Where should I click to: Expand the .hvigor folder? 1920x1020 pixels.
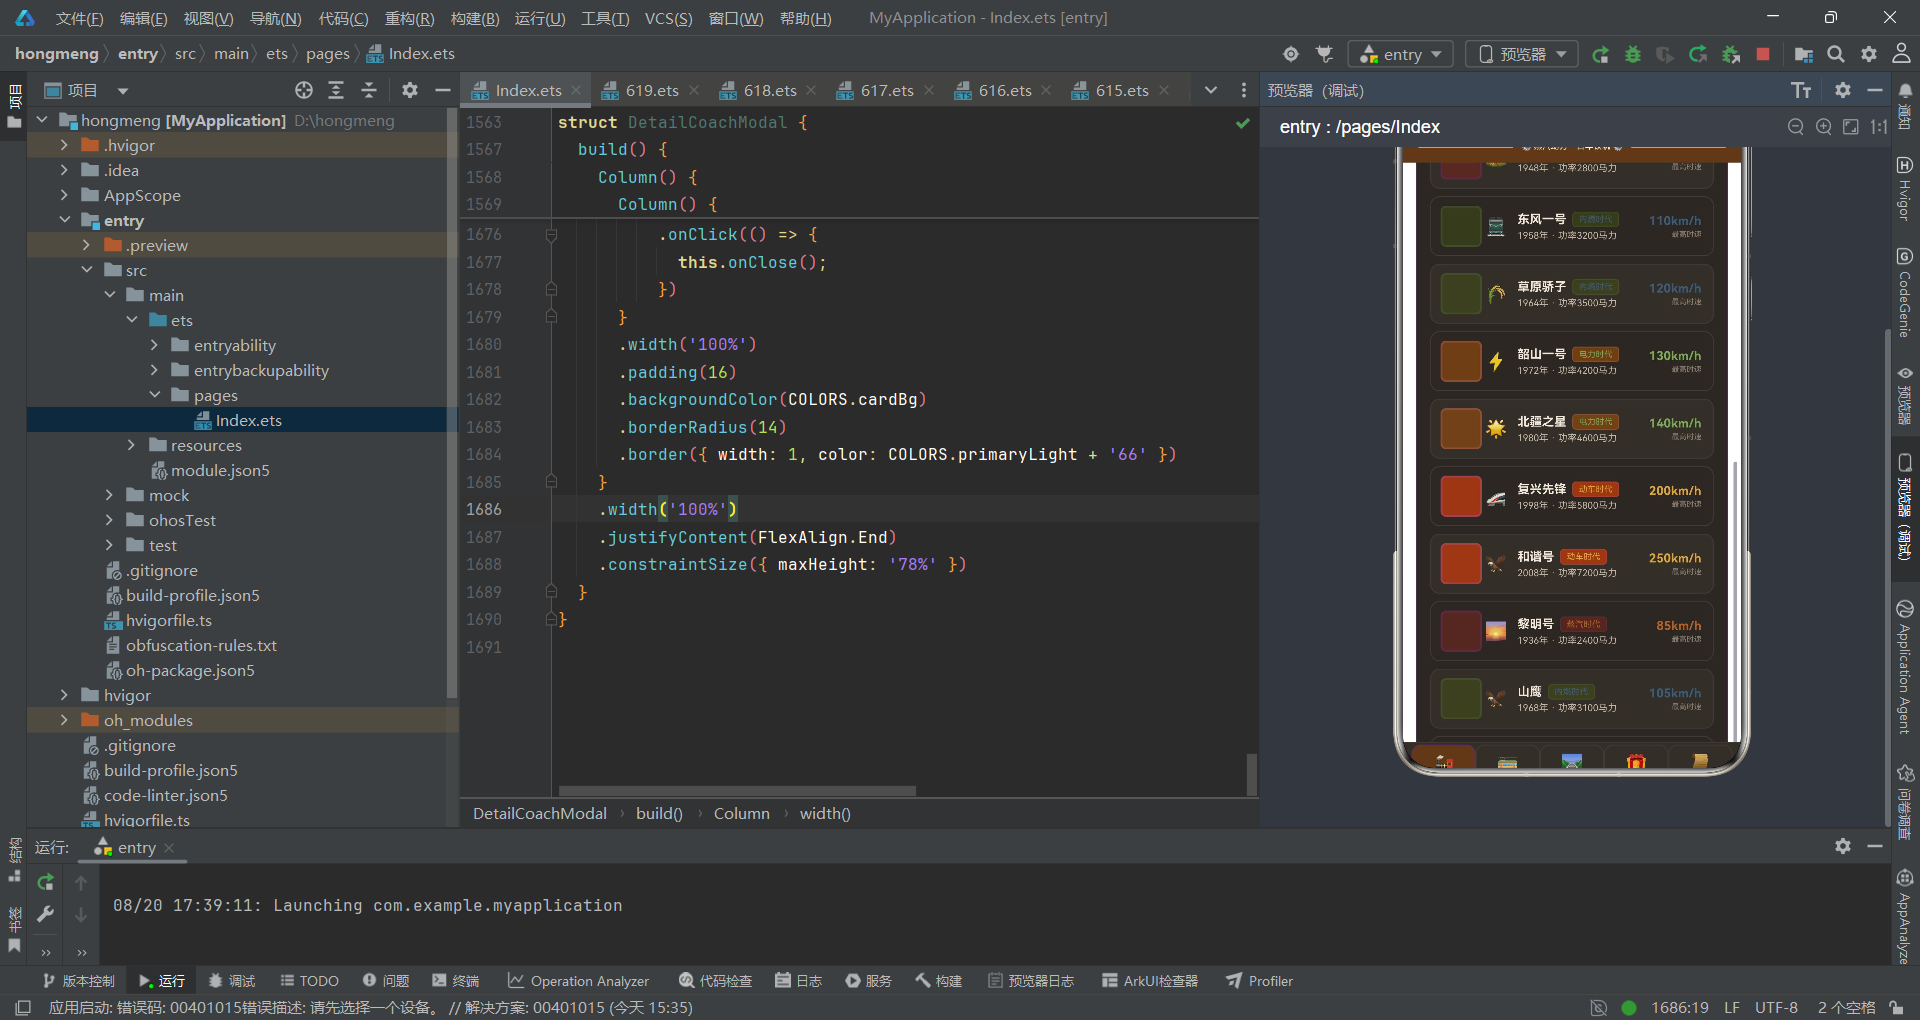(x=65, y=145)
